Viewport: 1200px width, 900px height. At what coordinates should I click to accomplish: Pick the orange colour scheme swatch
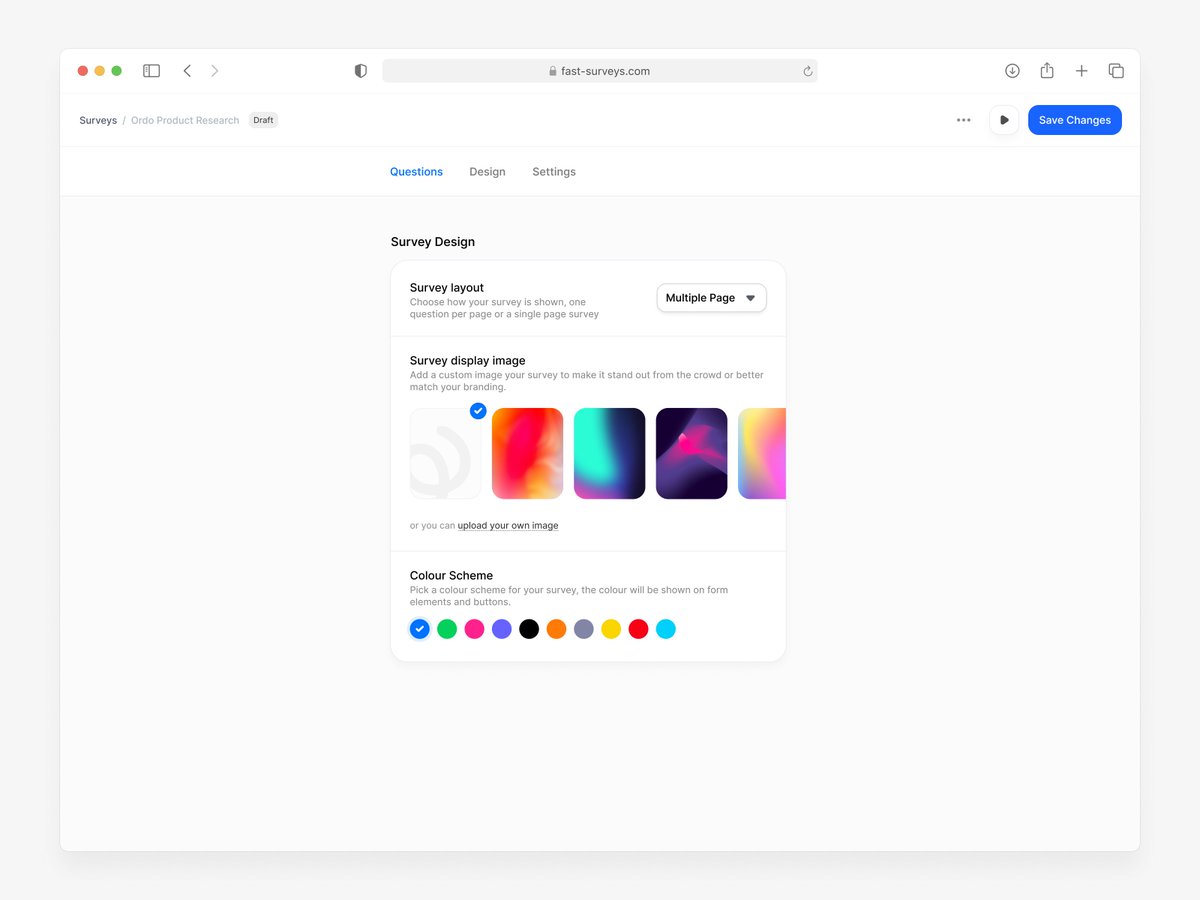(x=557, y=629)
